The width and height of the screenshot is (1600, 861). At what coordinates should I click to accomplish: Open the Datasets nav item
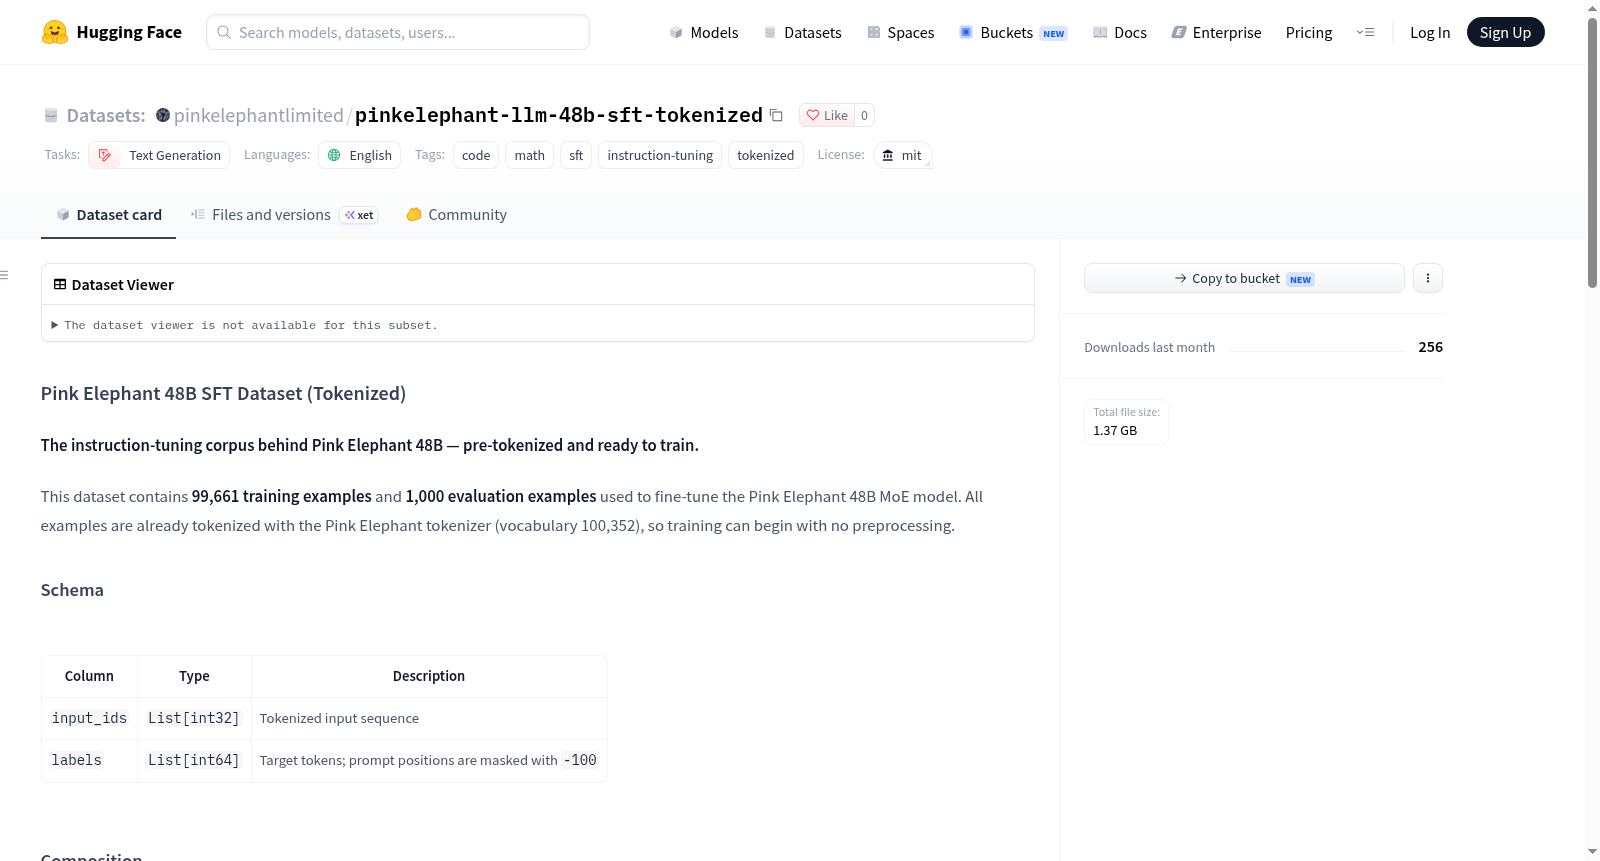(802, 32)
